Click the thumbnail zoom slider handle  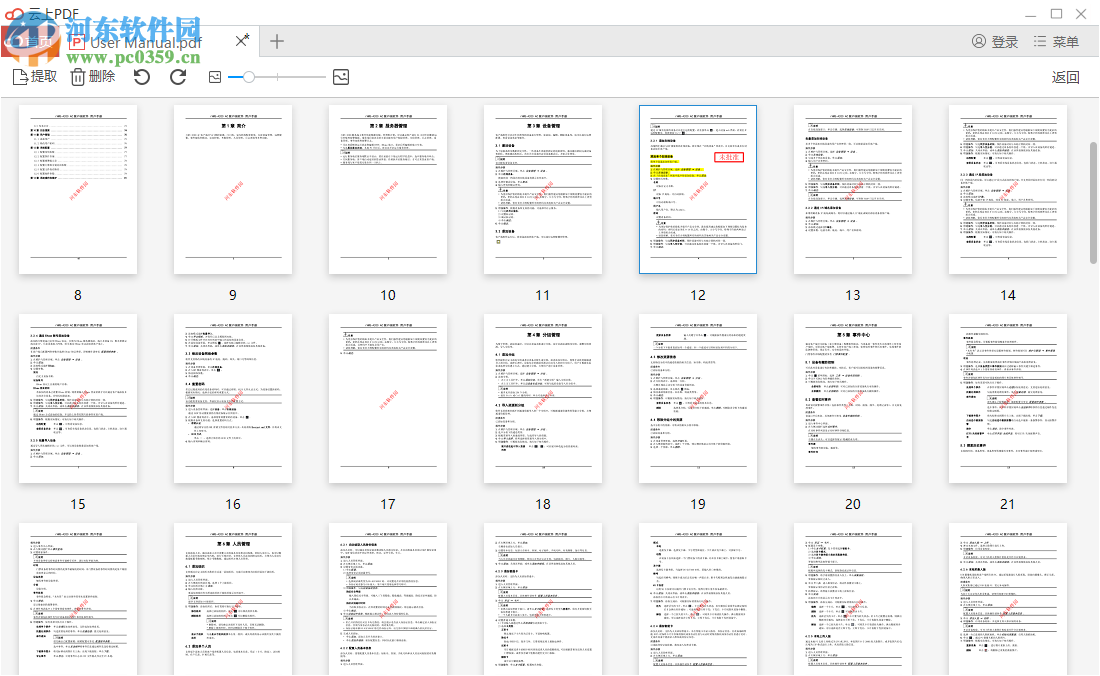[x=248, y=77]
